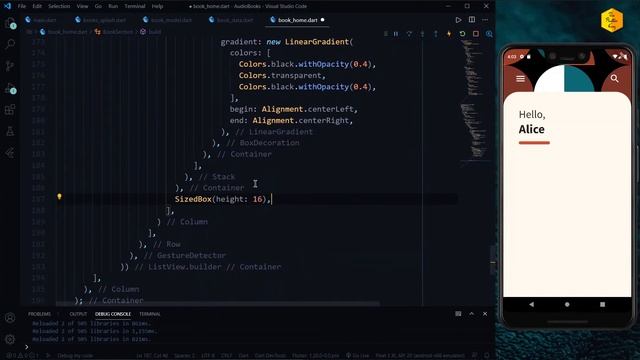Image resolution: width=640 pixels, height=360 pixels.
Task: Change file encoding via UTF-8 entry
Action: coord(208,356)
